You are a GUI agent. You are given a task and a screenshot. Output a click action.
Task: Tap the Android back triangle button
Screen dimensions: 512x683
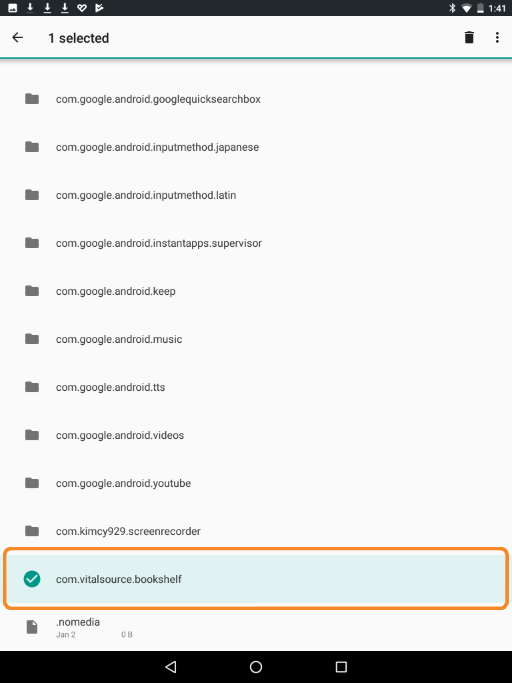(x=171, y=667)
